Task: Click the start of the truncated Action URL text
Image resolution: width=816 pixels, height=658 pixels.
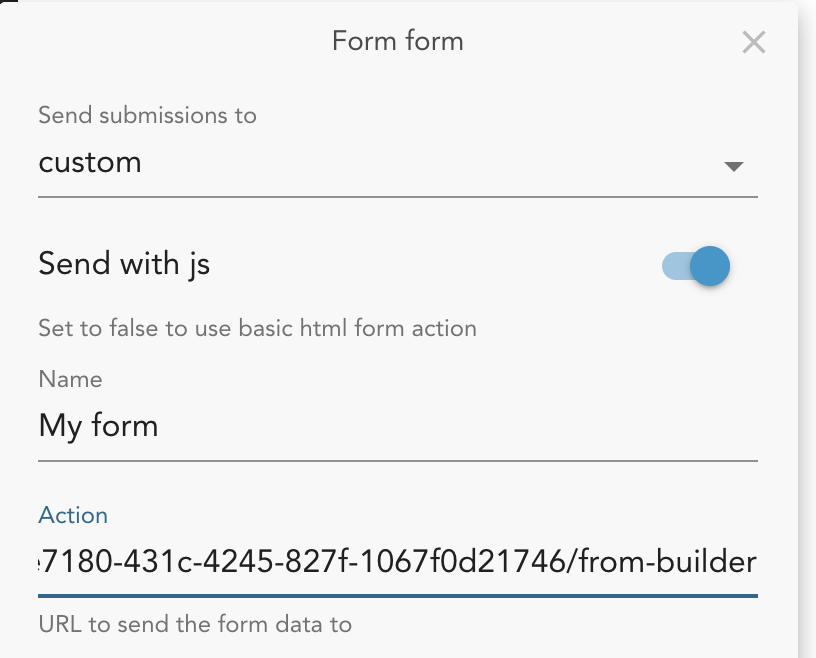Action: 44,562
